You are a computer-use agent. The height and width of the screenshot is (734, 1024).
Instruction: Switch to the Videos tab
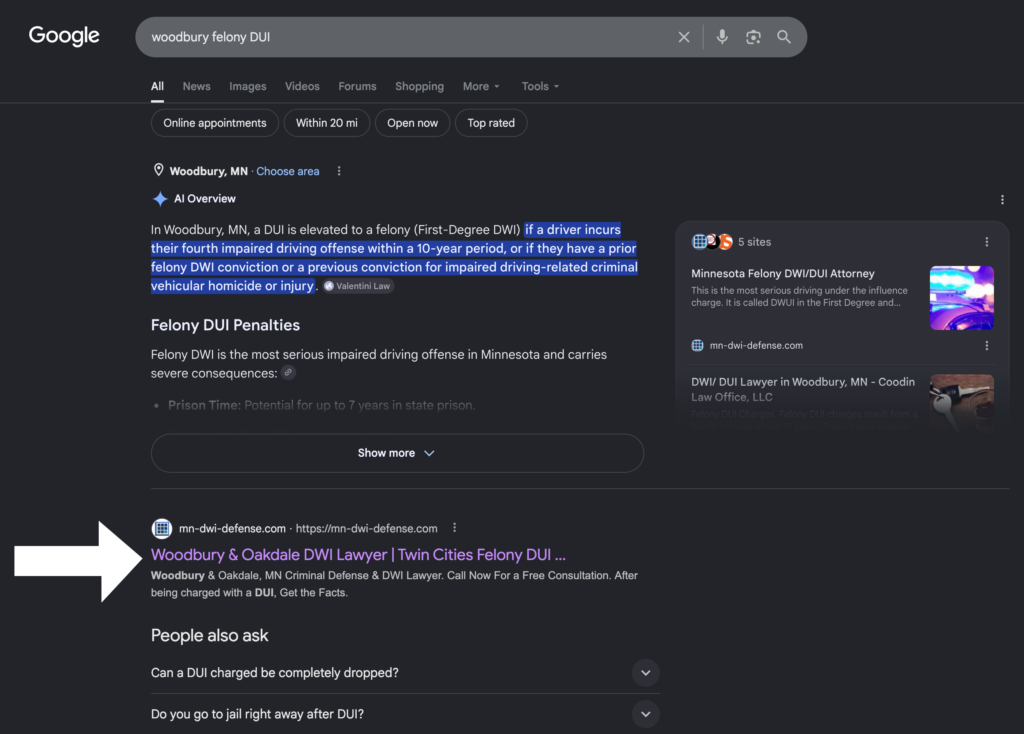click(x=302, y=86)
